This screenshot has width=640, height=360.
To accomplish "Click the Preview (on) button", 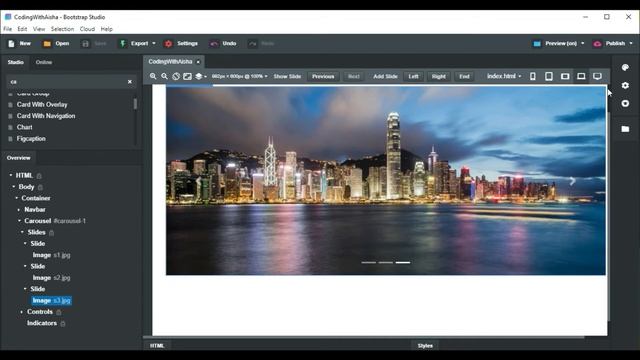I will (559, 43).
